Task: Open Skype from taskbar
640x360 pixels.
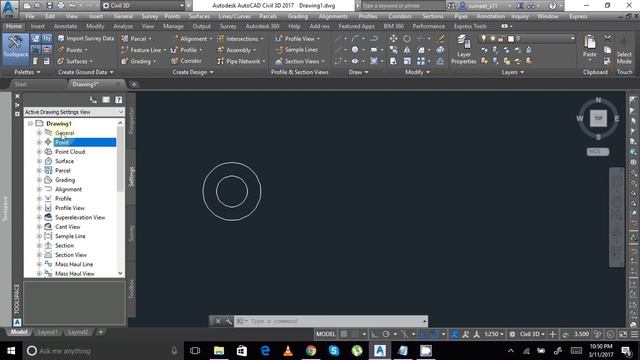Action: coord(334,351)
